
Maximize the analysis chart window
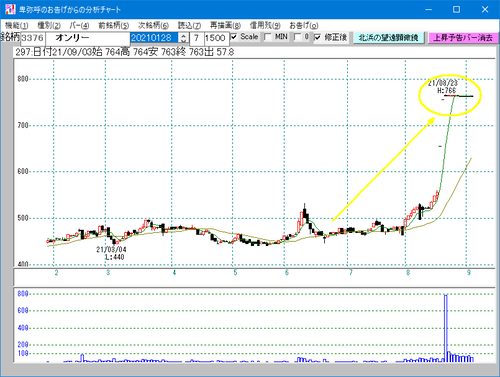tap(456, 9)
